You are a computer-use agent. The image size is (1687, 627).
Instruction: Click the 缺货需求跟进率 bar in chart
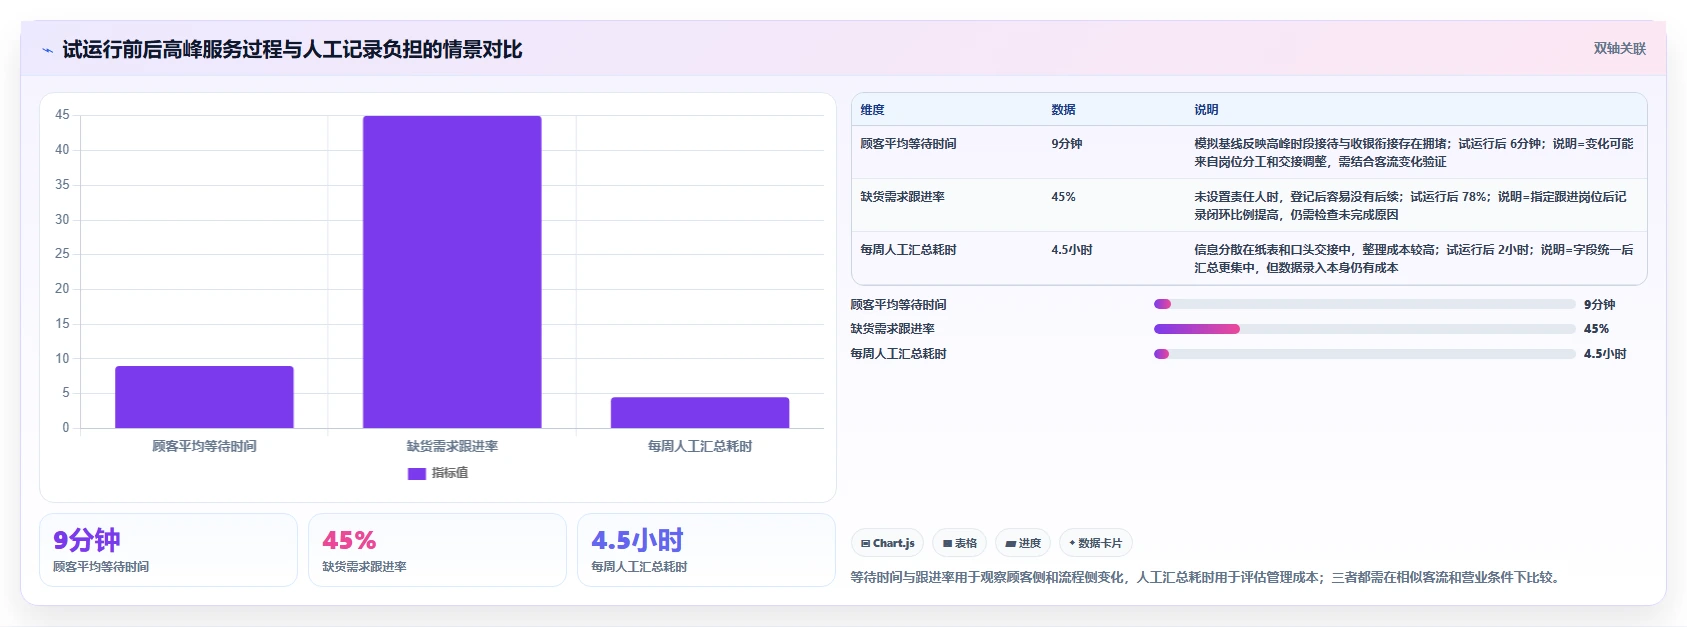[x=452, y=272]
